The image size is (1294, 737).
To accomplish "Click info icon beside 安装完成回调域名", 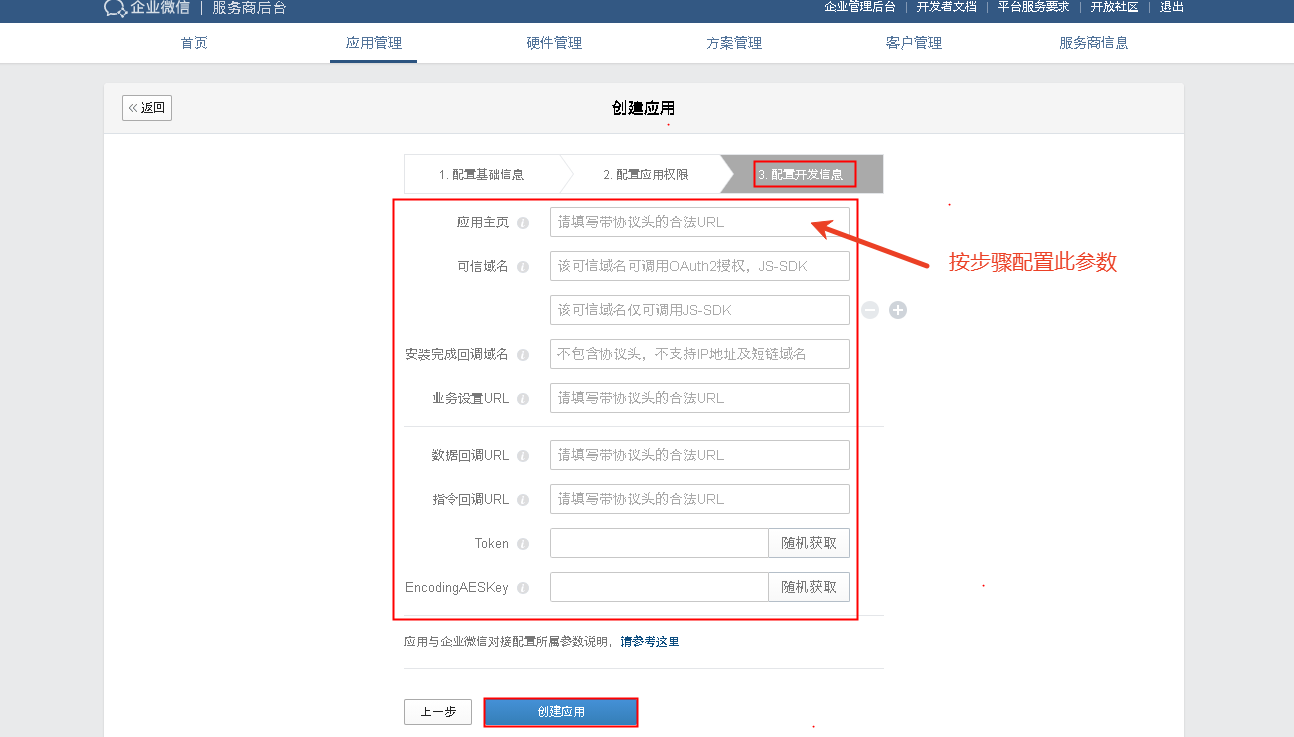I will click(523, 355).
